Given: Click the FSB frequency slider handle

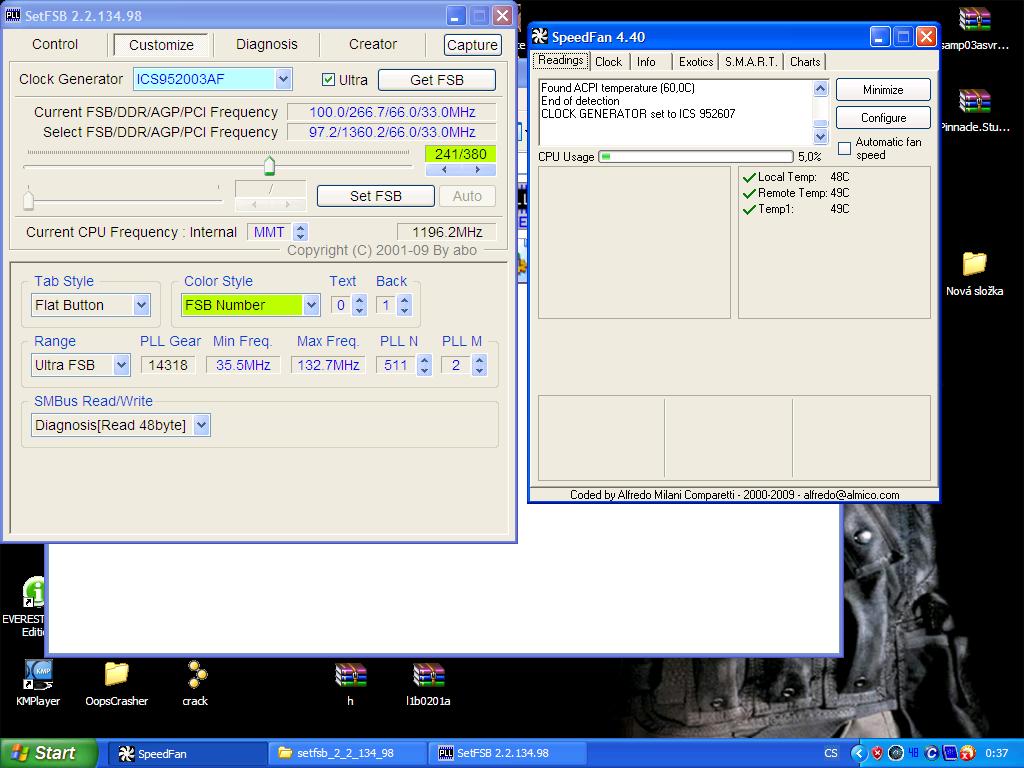Looking at the screenshot, I should (269, 165).
